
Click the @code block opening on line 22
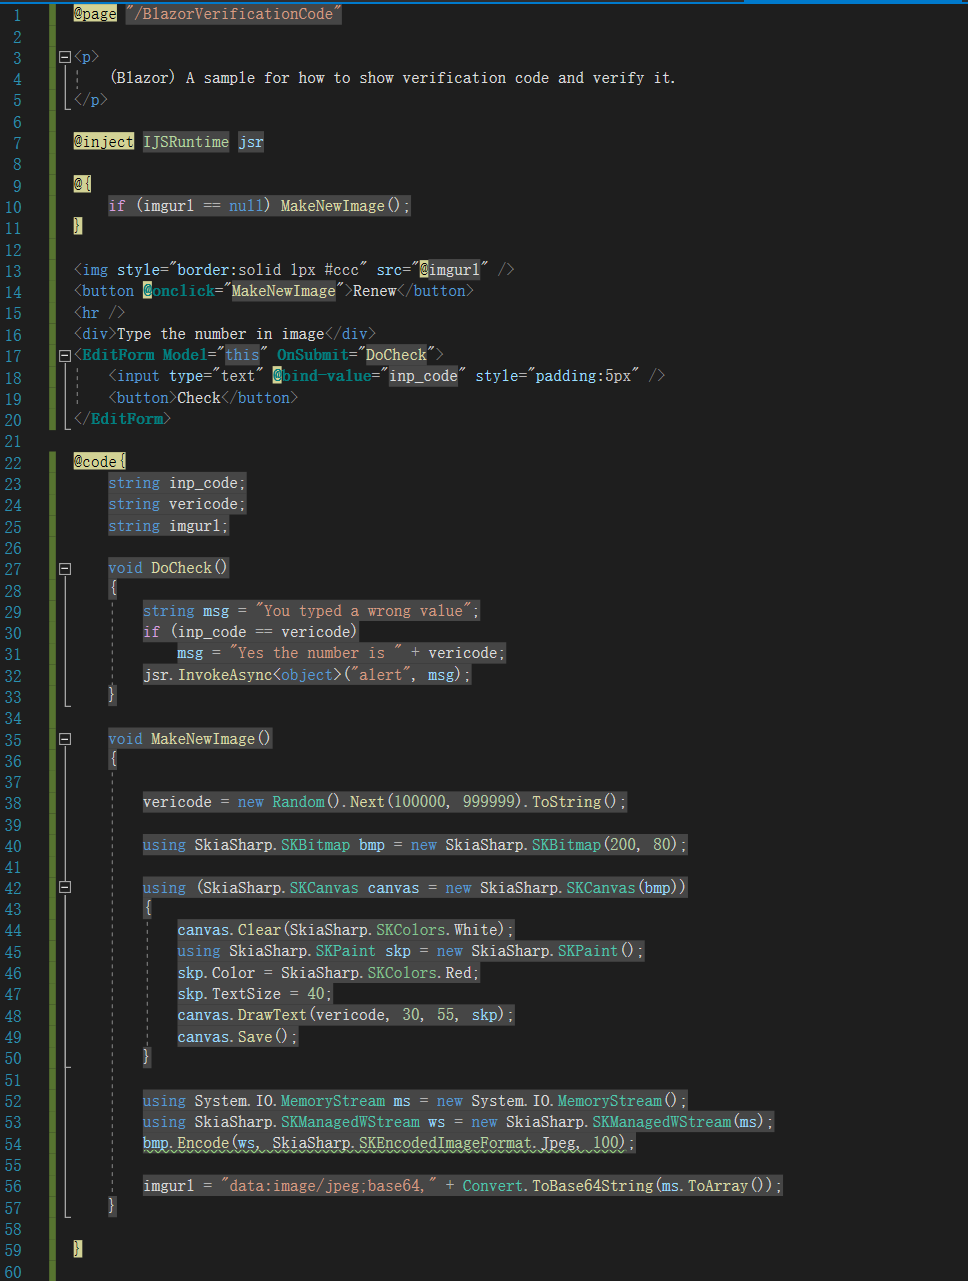(x=97, y=461)
